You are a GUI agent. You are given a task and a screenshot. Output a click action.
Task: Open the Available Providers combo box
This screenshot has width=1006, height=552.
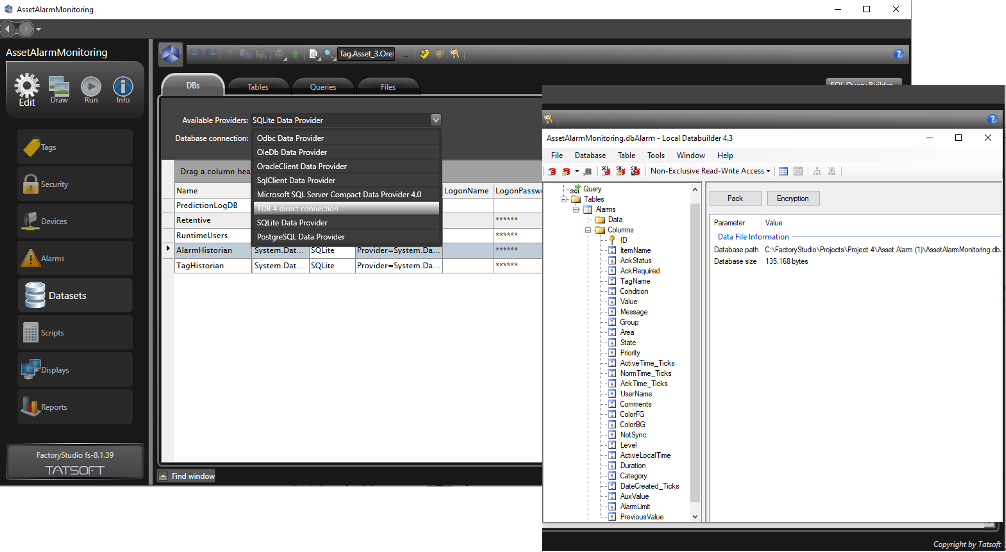click(346, 120)
